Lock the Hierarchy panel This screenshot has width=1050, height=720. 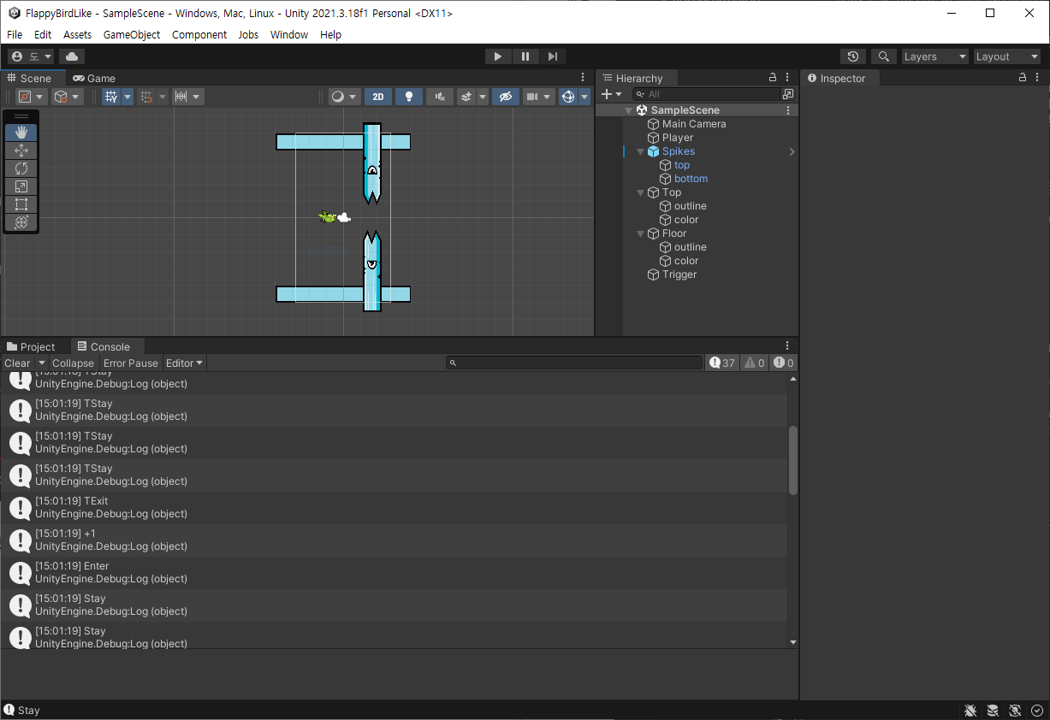pos(772,78)
